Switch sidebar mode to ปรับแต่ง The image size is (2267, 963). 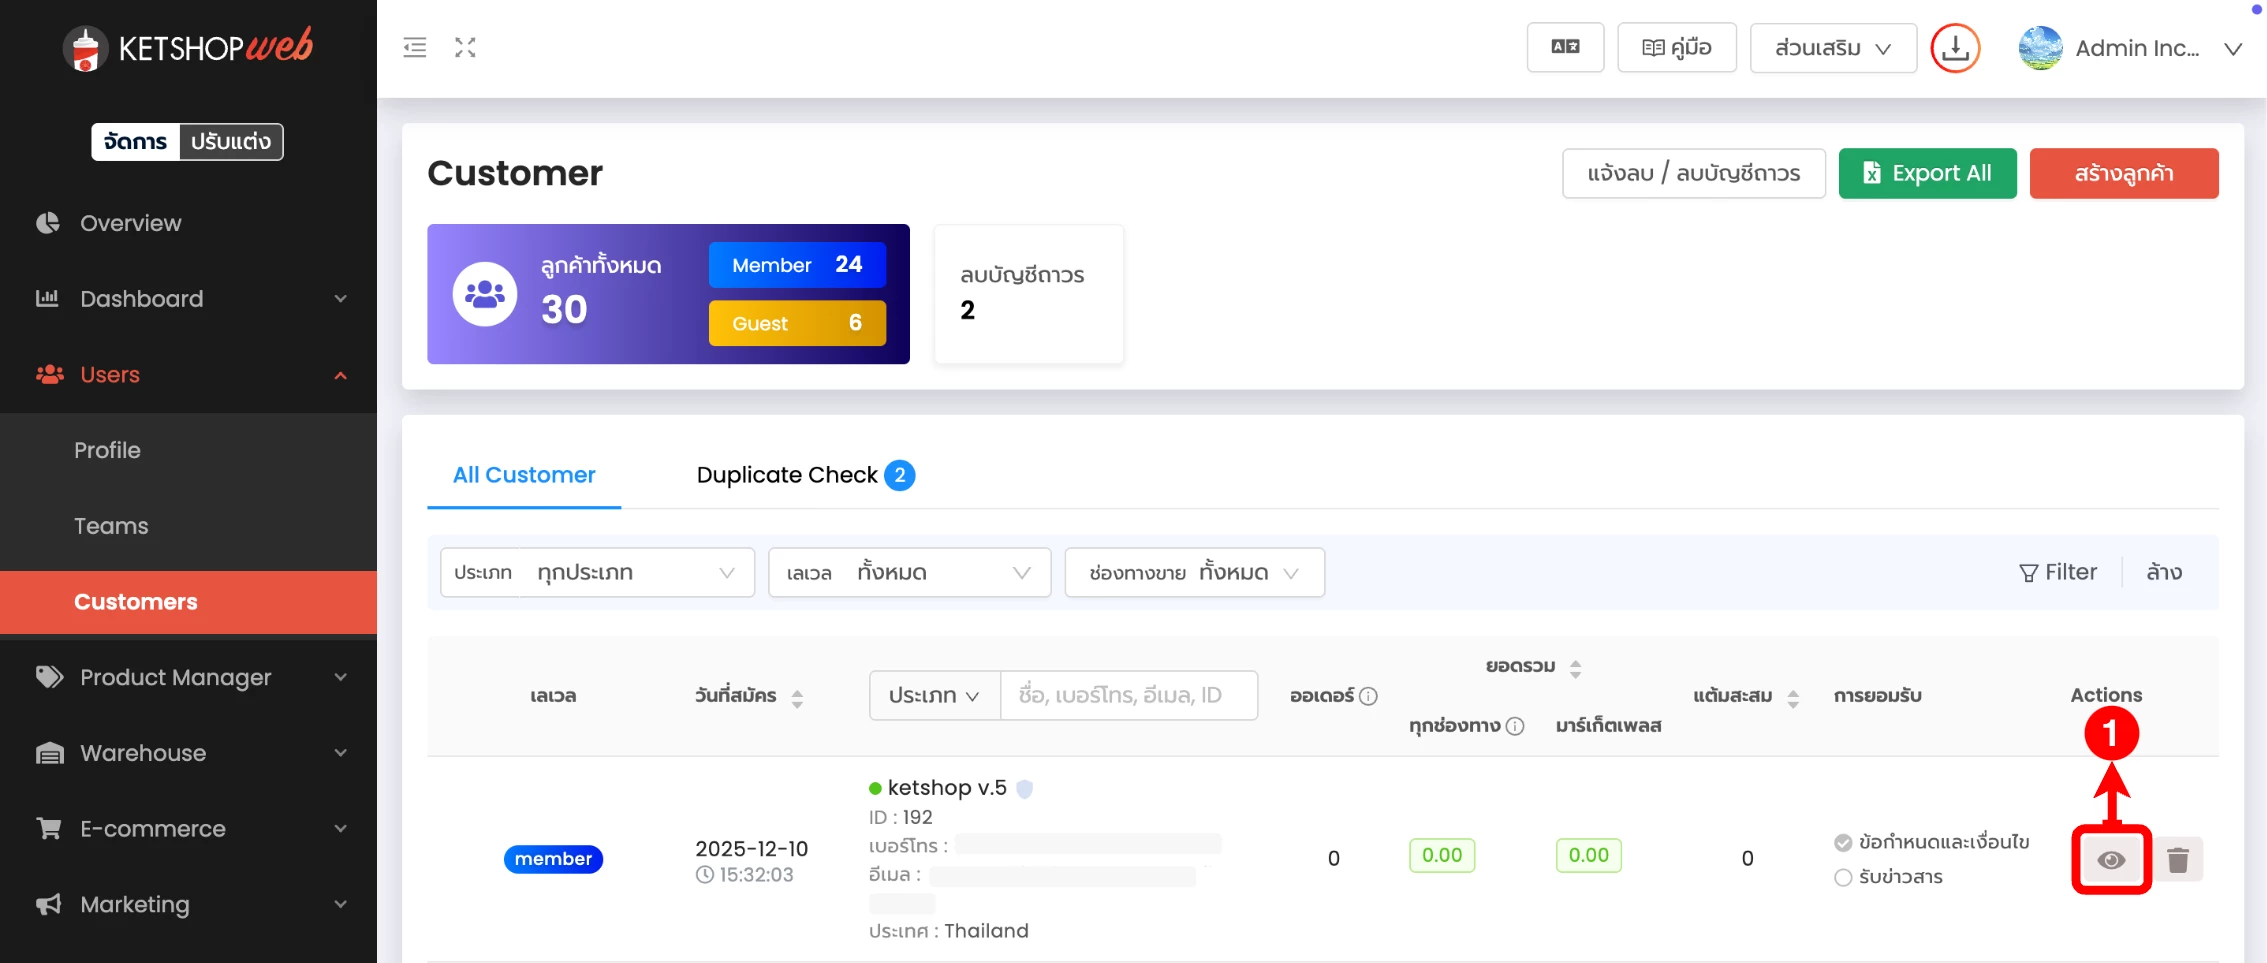tap(231, 142)
